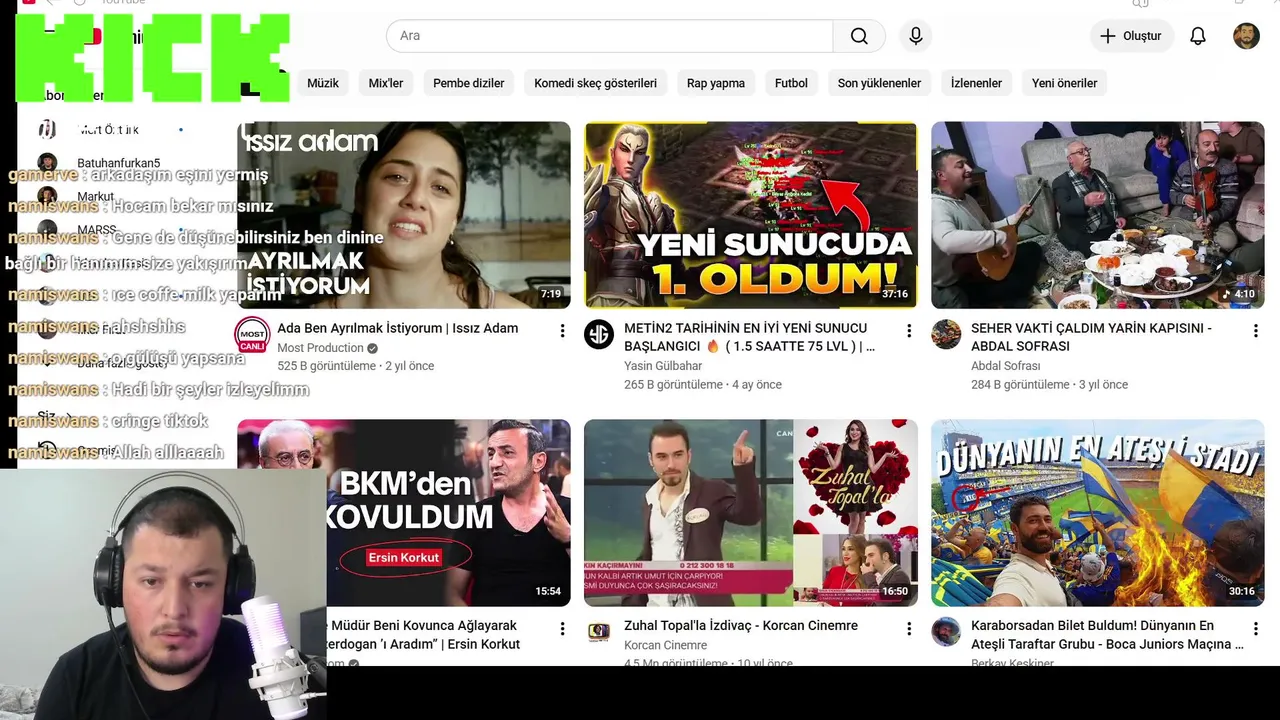The image size is (1280, 720).
Task: Open Most Production channel avatar
Action: click(252, 335)
